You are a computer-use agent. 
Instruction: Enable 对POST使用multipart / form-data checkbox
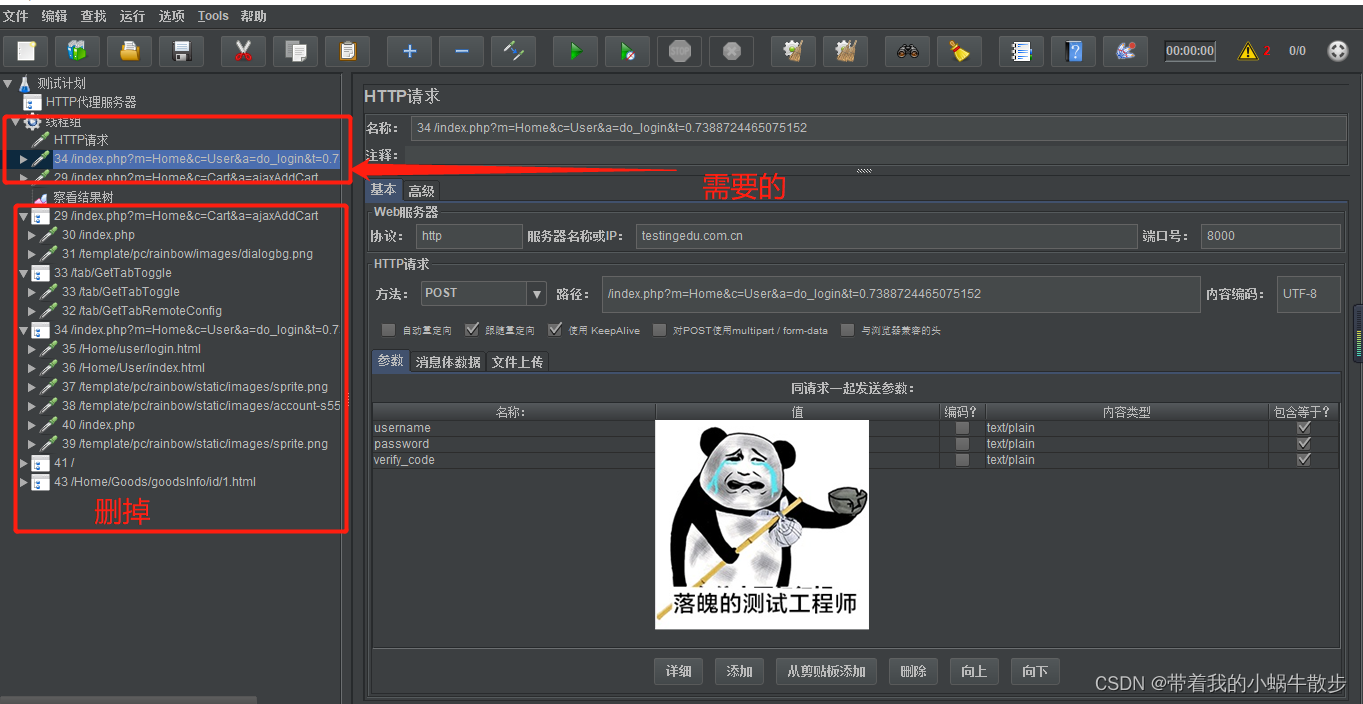point(659,330)
